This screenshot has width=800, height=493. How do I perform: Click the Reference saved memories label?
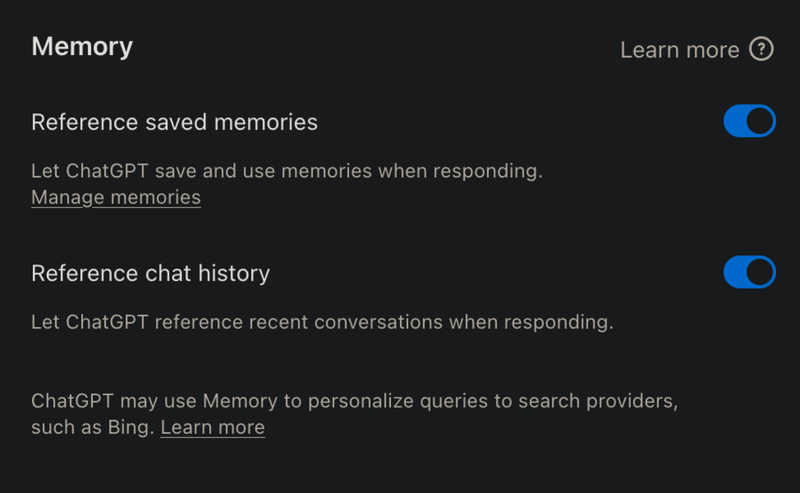point(174,122)
